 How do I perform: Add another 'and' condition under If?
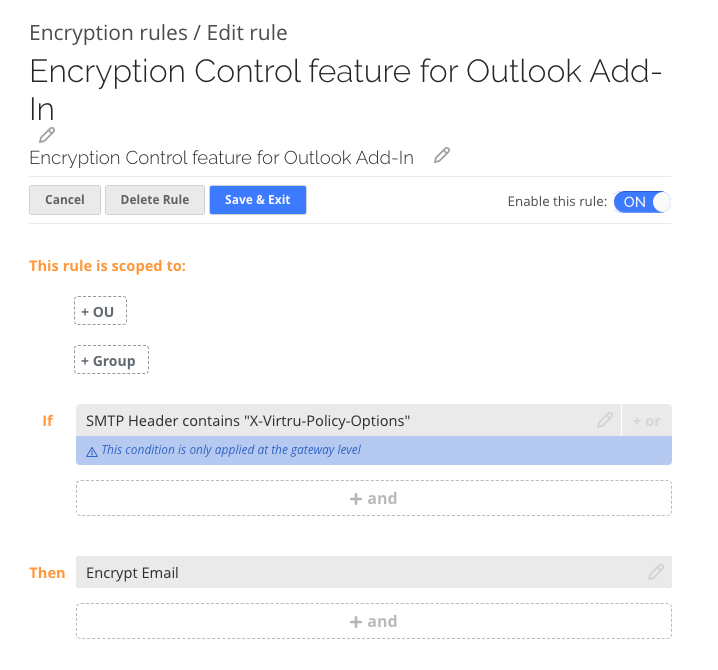point(374,498)
